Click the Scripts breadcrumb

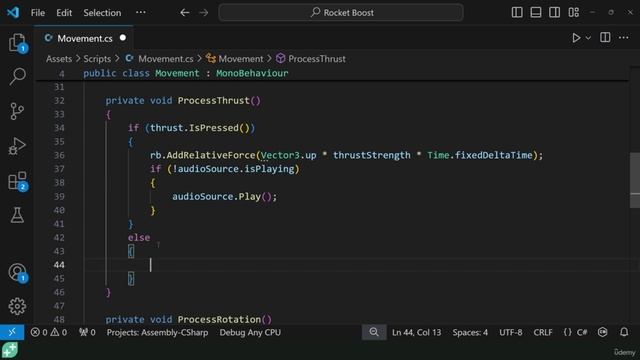point(97,59)
